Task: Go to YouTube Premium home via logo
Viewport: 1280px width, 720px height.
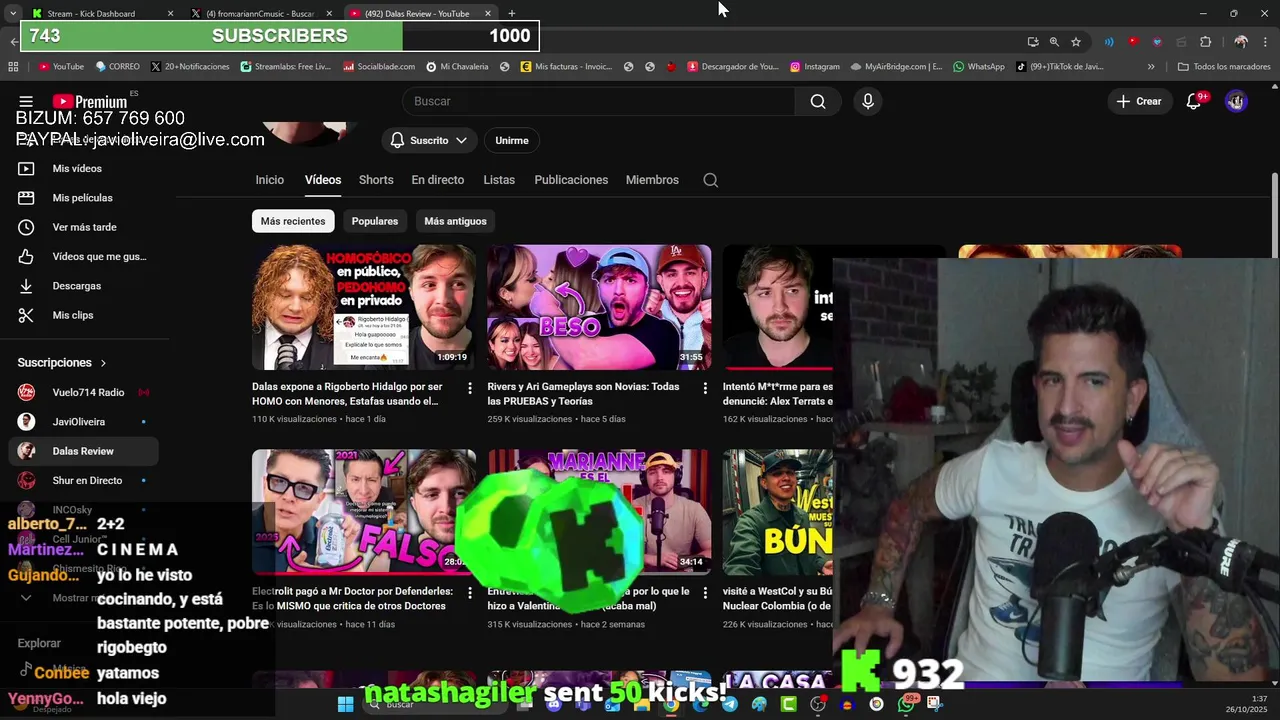Action: pyautogui.click(x=90, y=101)
